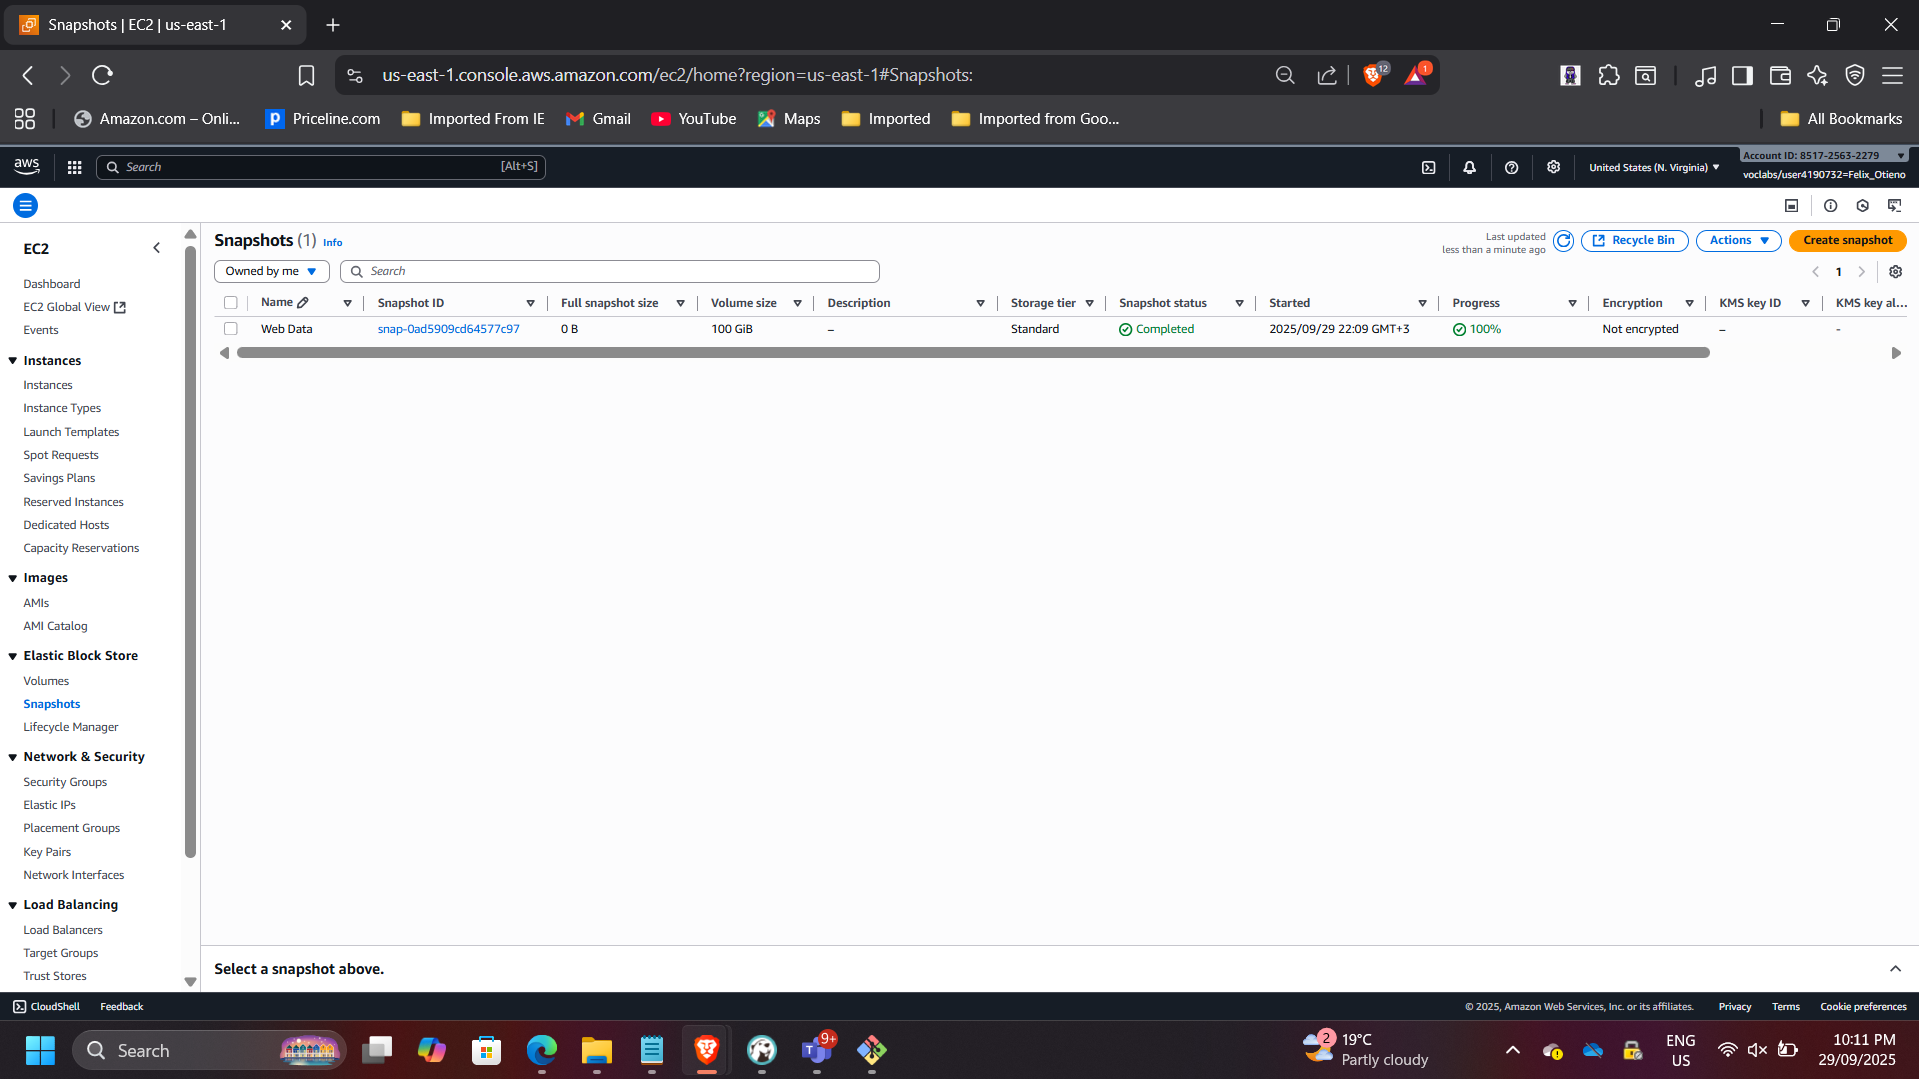
Task: Click the Create snapshot button
Action: coord(1847,241)
